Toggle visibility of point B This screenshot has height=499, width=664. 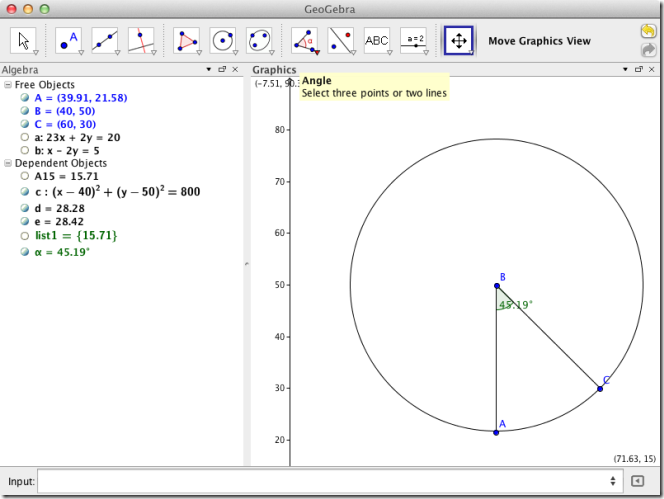coord(25,111)
